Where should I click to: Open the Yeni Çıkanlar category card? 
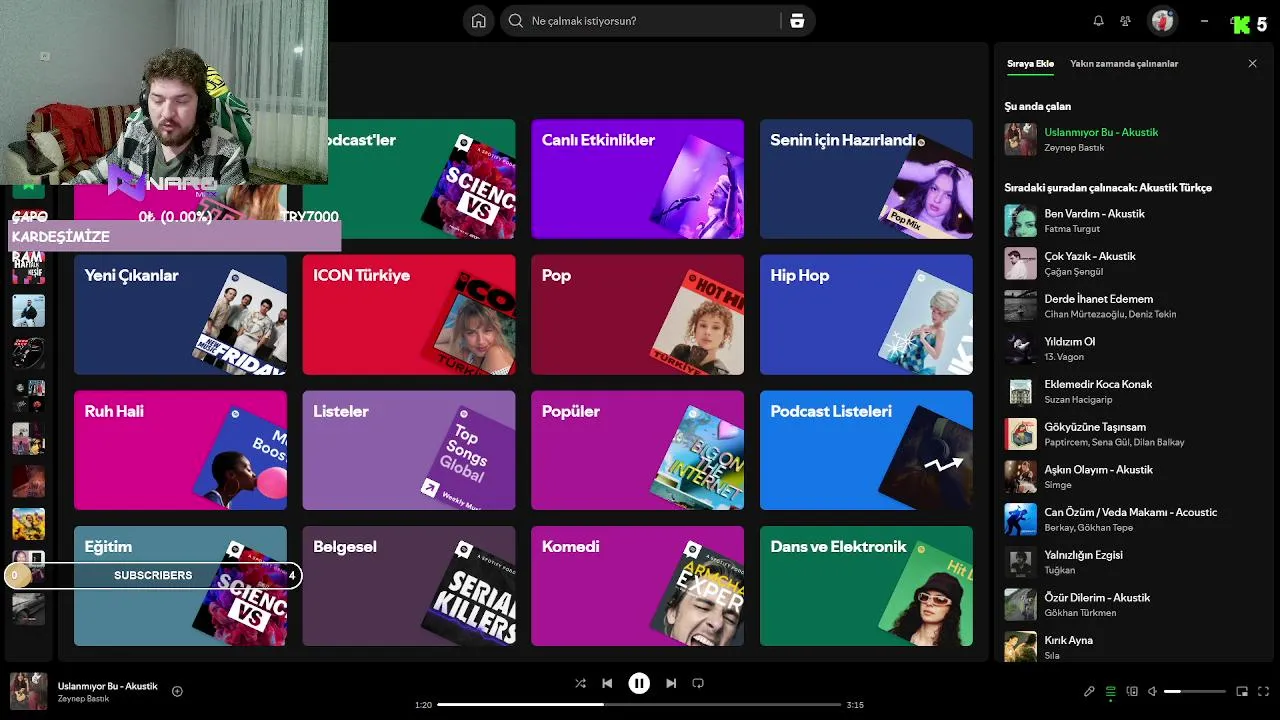[x=180, y=314]
